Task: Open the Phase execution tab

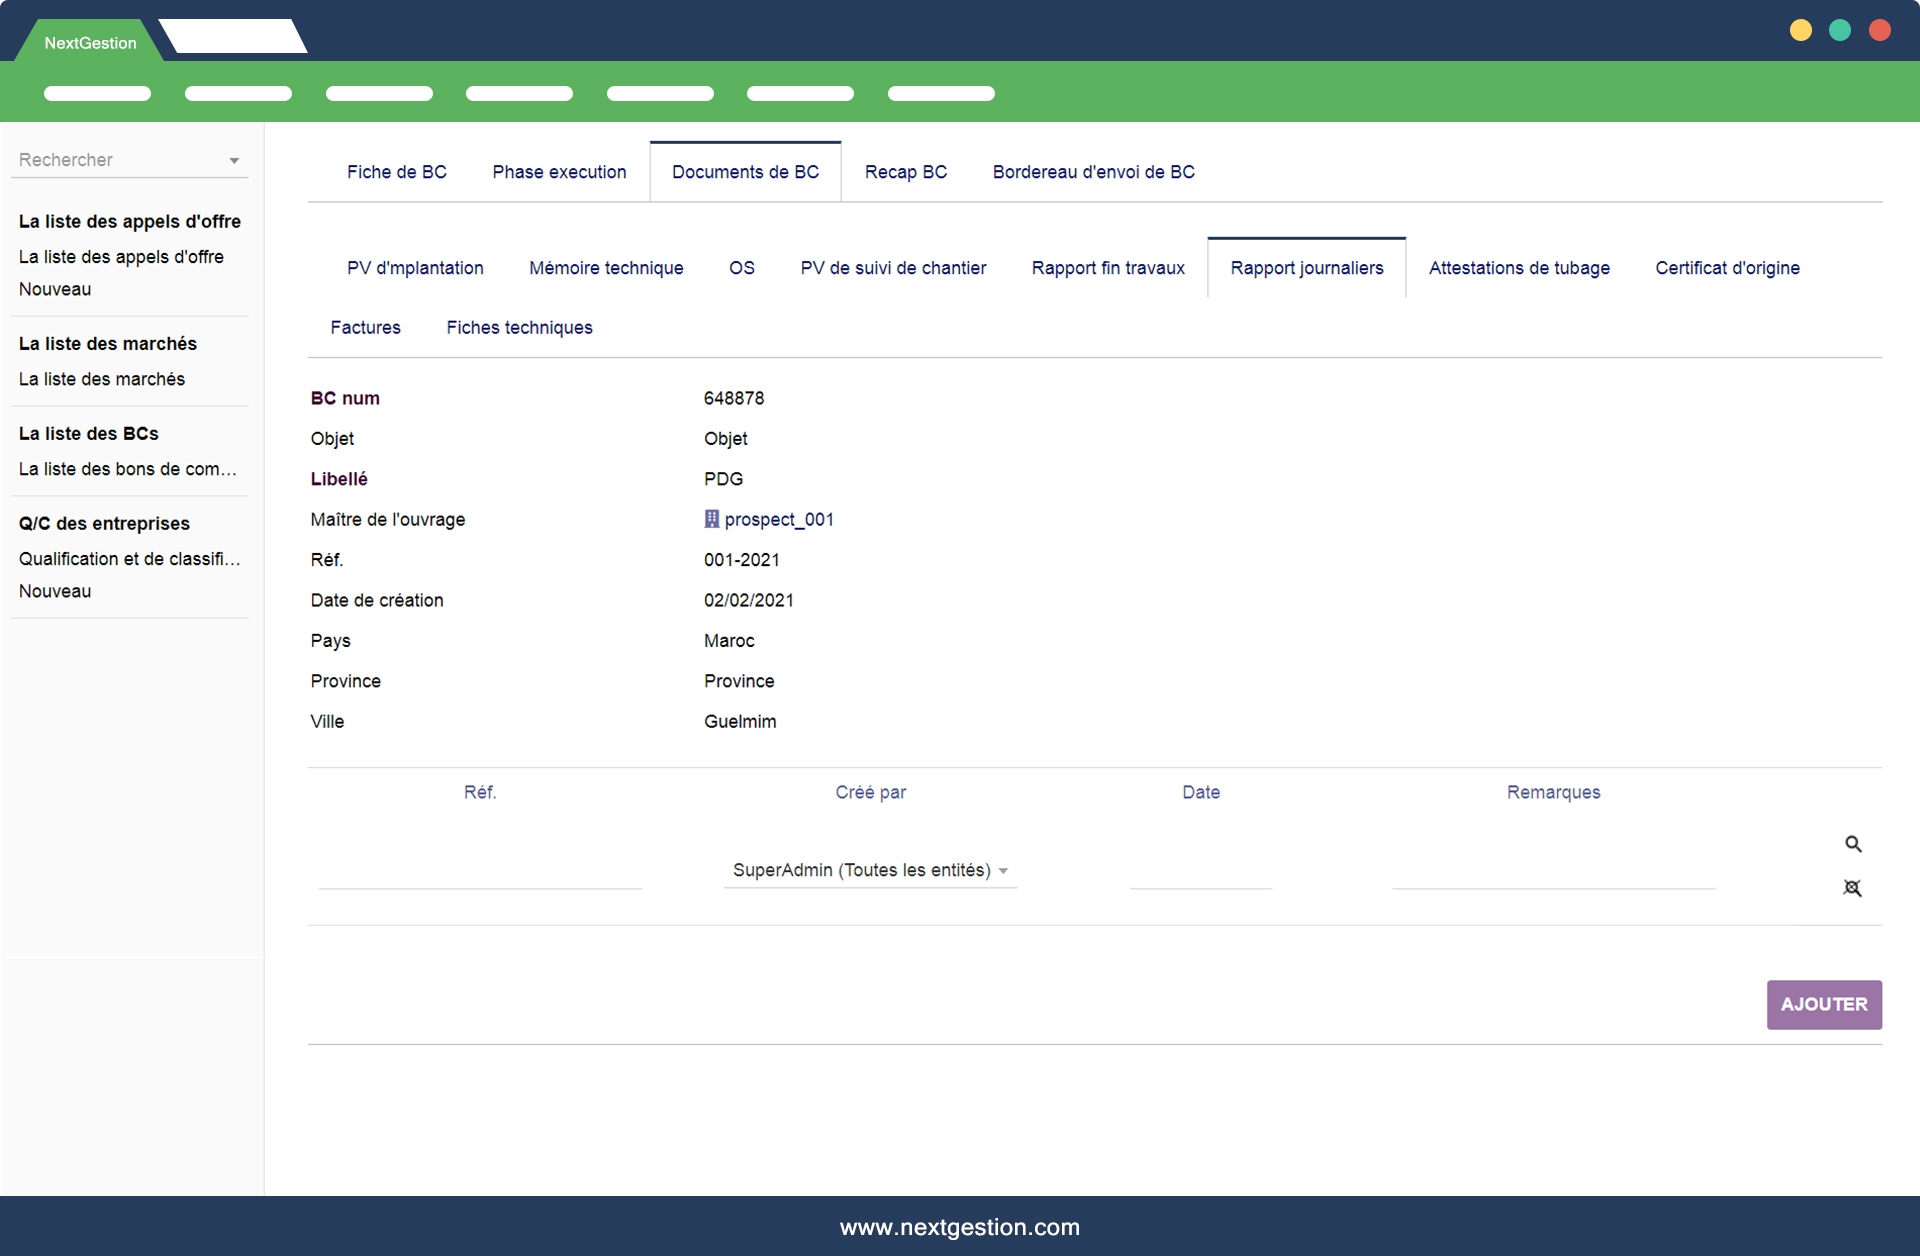Action: point(559,172)
